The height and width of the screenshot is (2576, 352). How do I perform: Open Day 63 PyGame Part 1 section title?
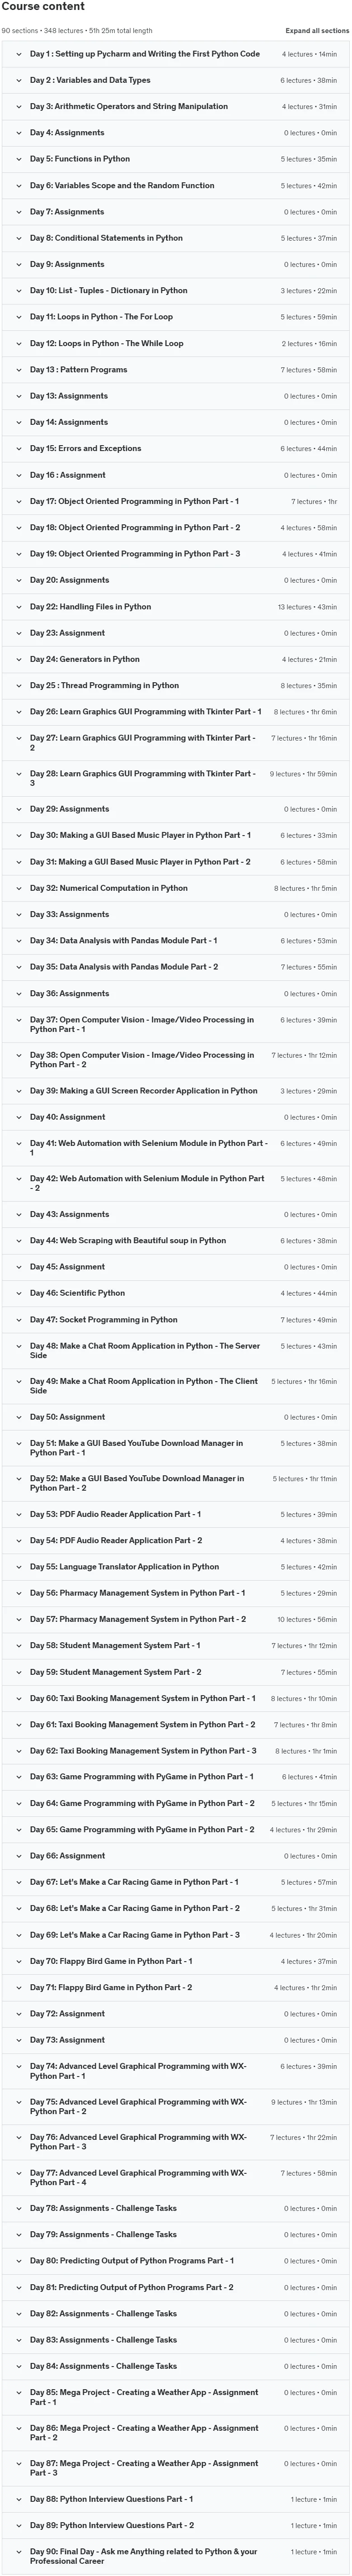pyautogui.click(x=142, y=1777)
